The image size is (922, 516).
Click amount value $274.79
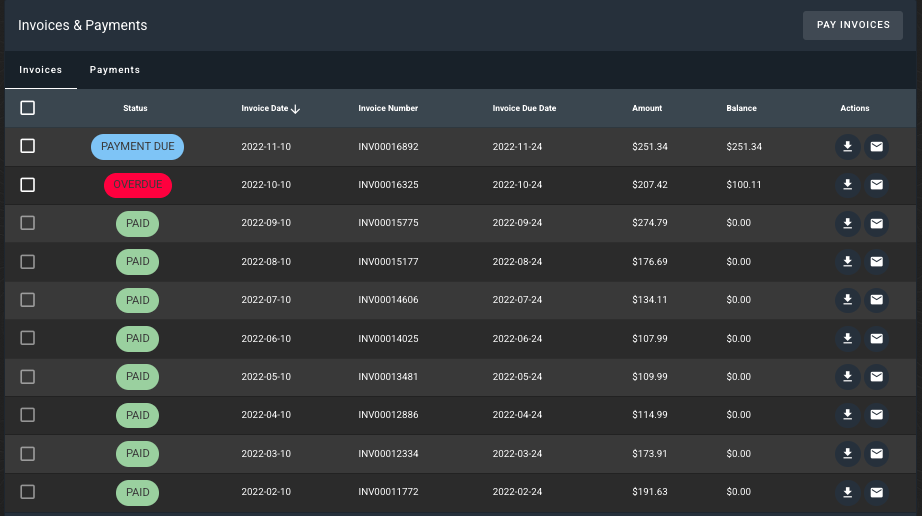click(650, 223)
